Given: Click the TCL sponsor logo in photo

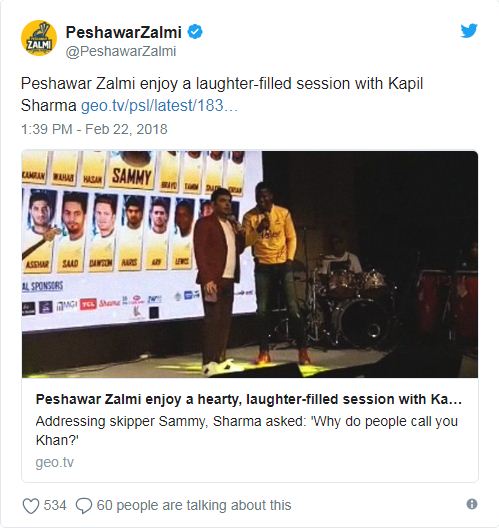Looking at the screenshot, I should click(88, 305).
